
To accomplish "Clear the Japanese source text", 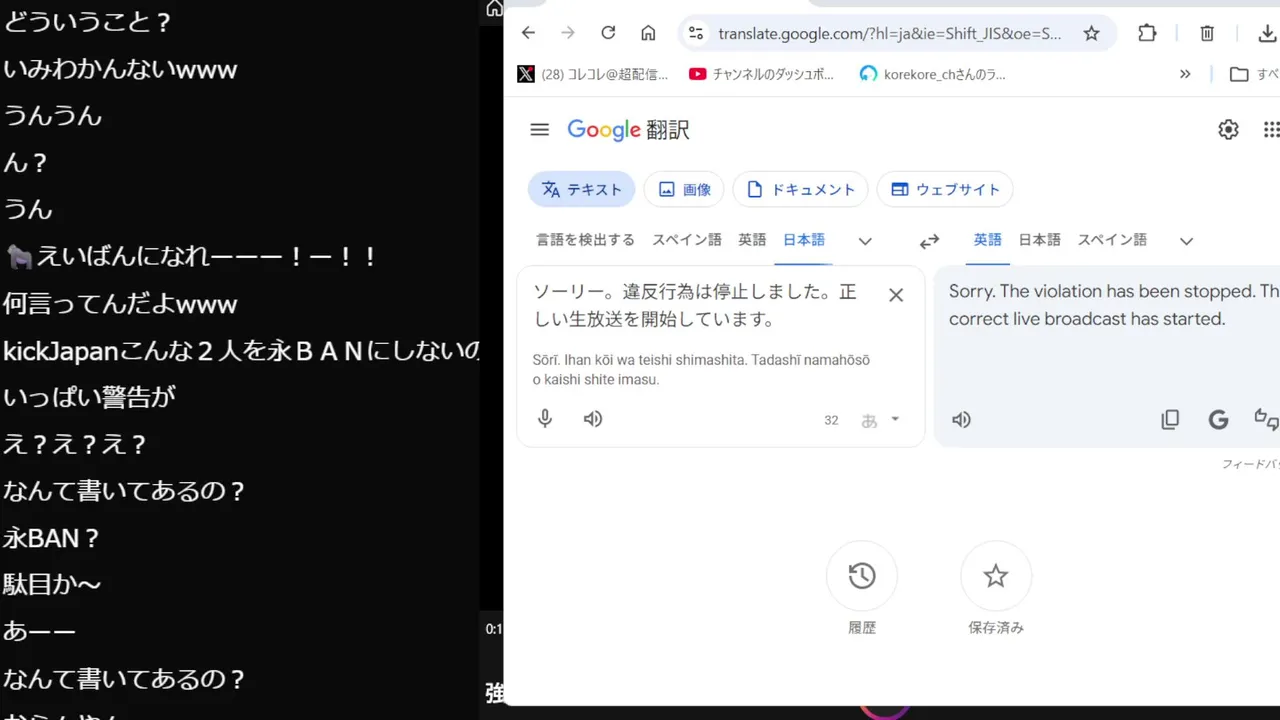I will coord(896,295).
